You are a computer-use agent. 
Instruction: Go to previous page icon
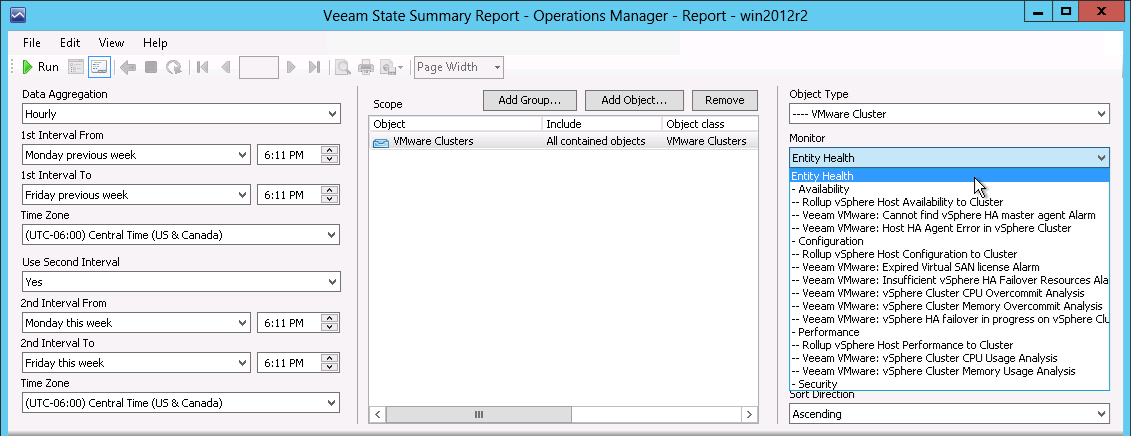225,67
